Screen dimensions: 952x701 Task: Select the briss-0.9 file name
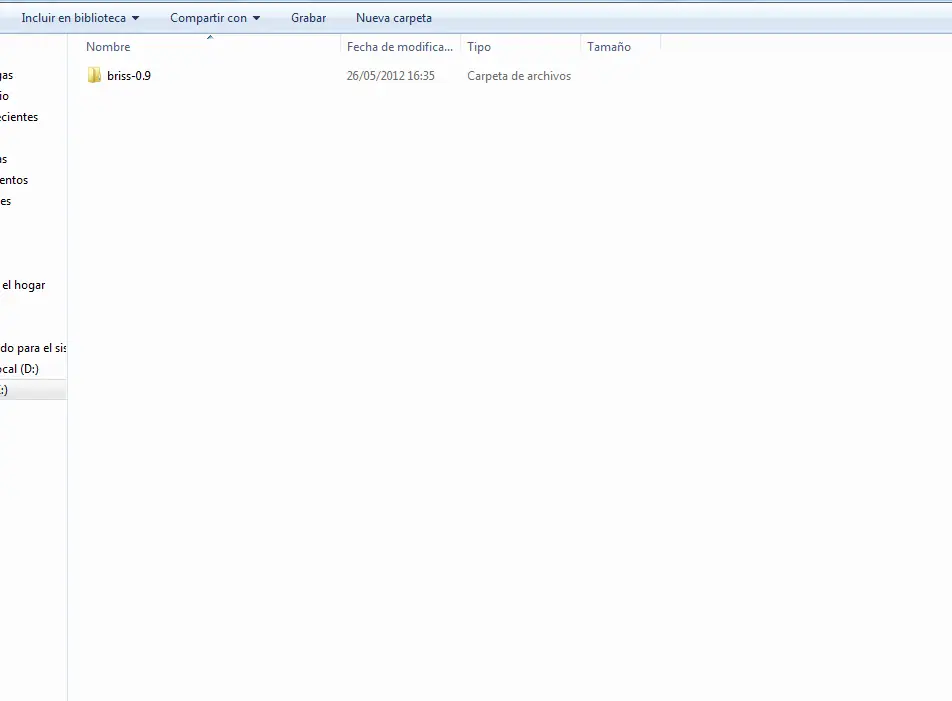point(129,76)
